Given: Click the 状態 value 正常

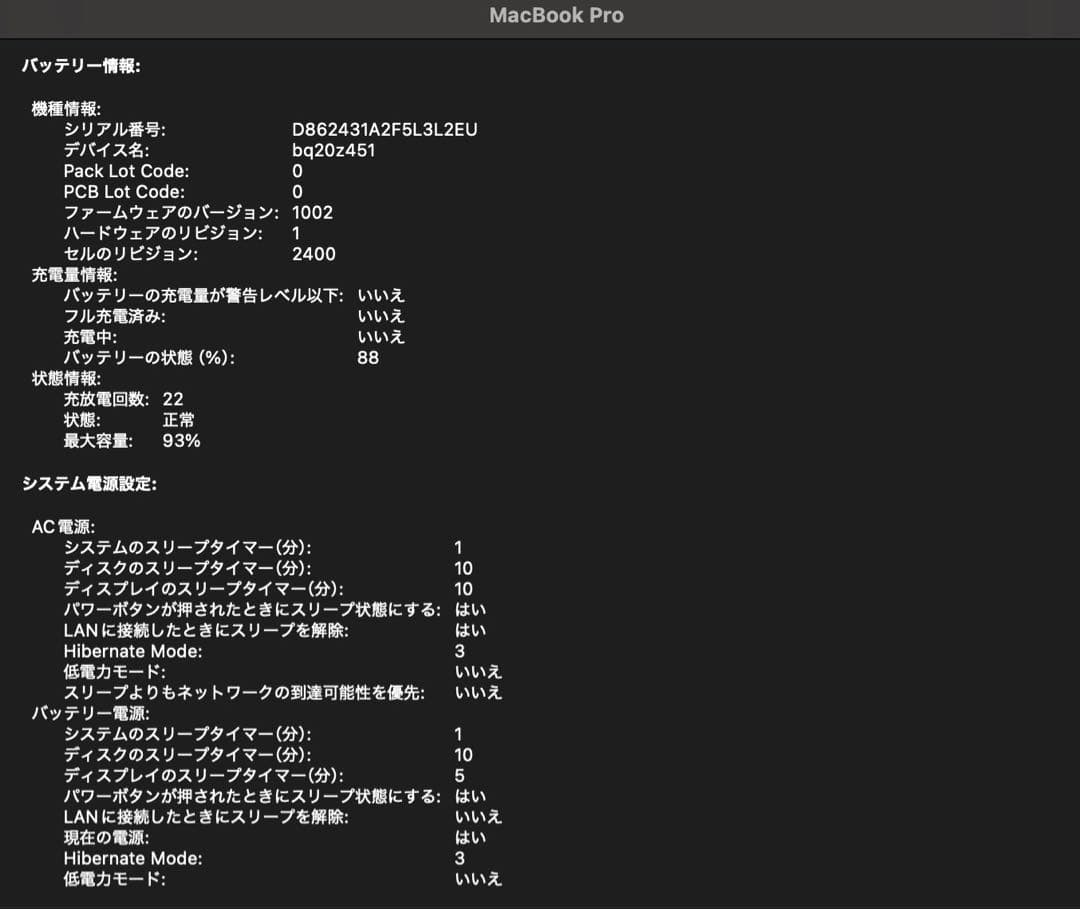Looking at the screenshot, I should click(x=178, y=420).
